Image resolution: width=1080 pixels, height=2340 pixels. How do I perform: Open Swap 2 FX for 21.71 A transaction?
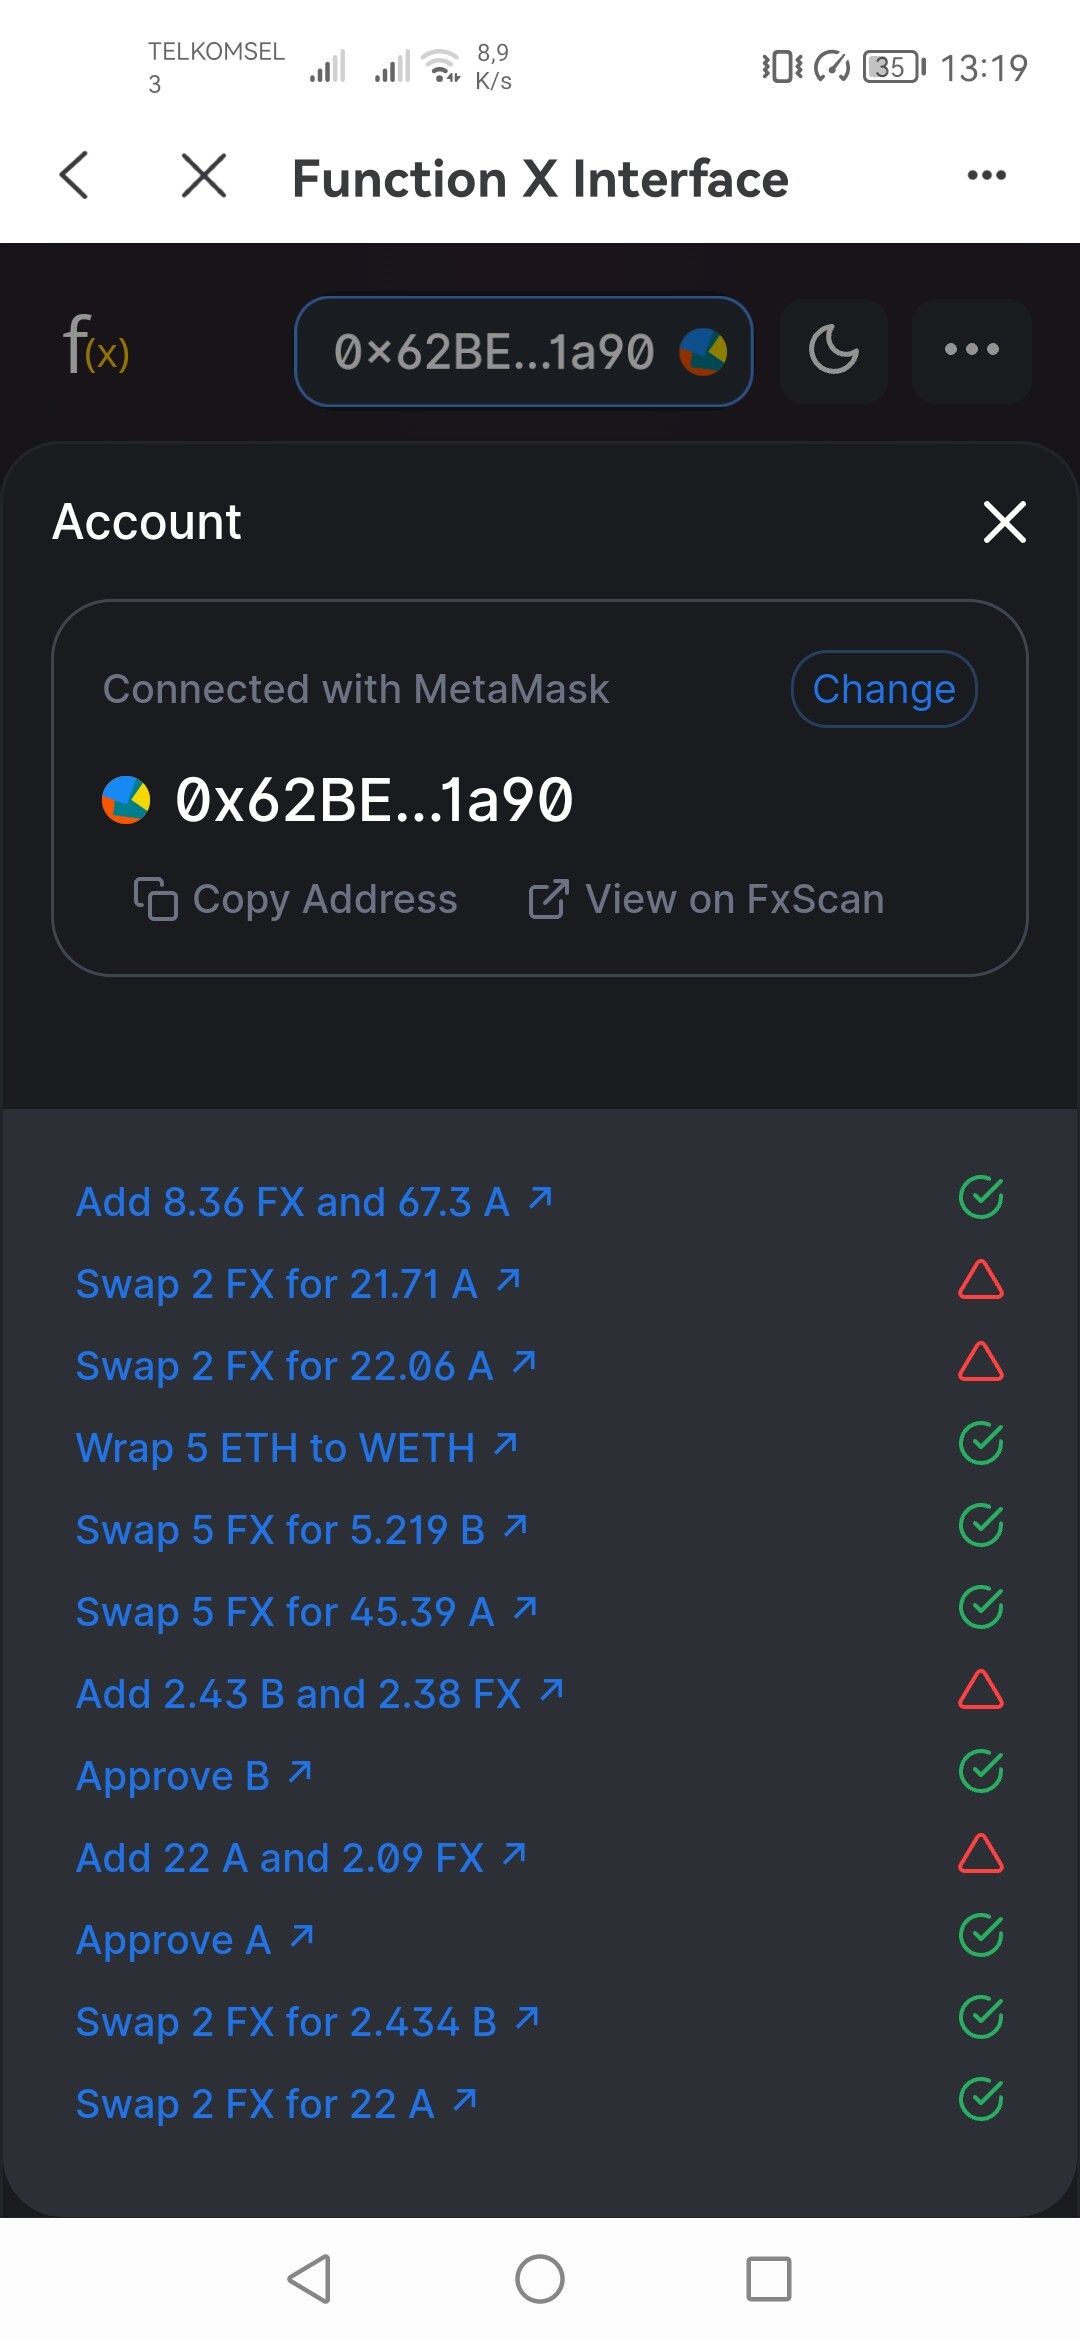pyautogui.click(x=299, y=1283)
